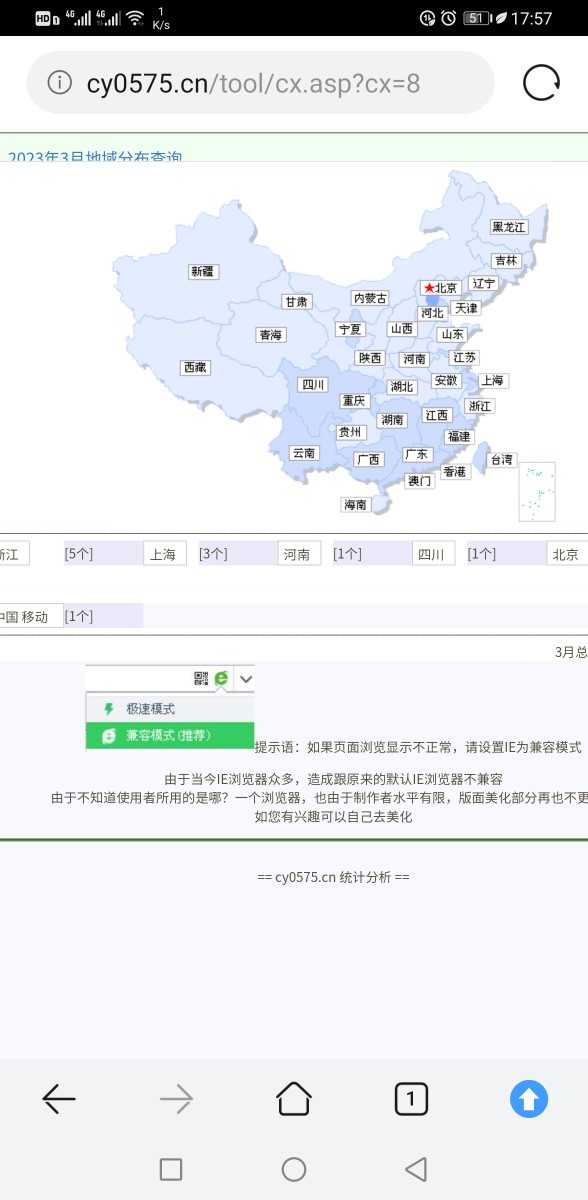Select 海南 label on the map
Screen dimensions: 588x1200
click(356, 505)
